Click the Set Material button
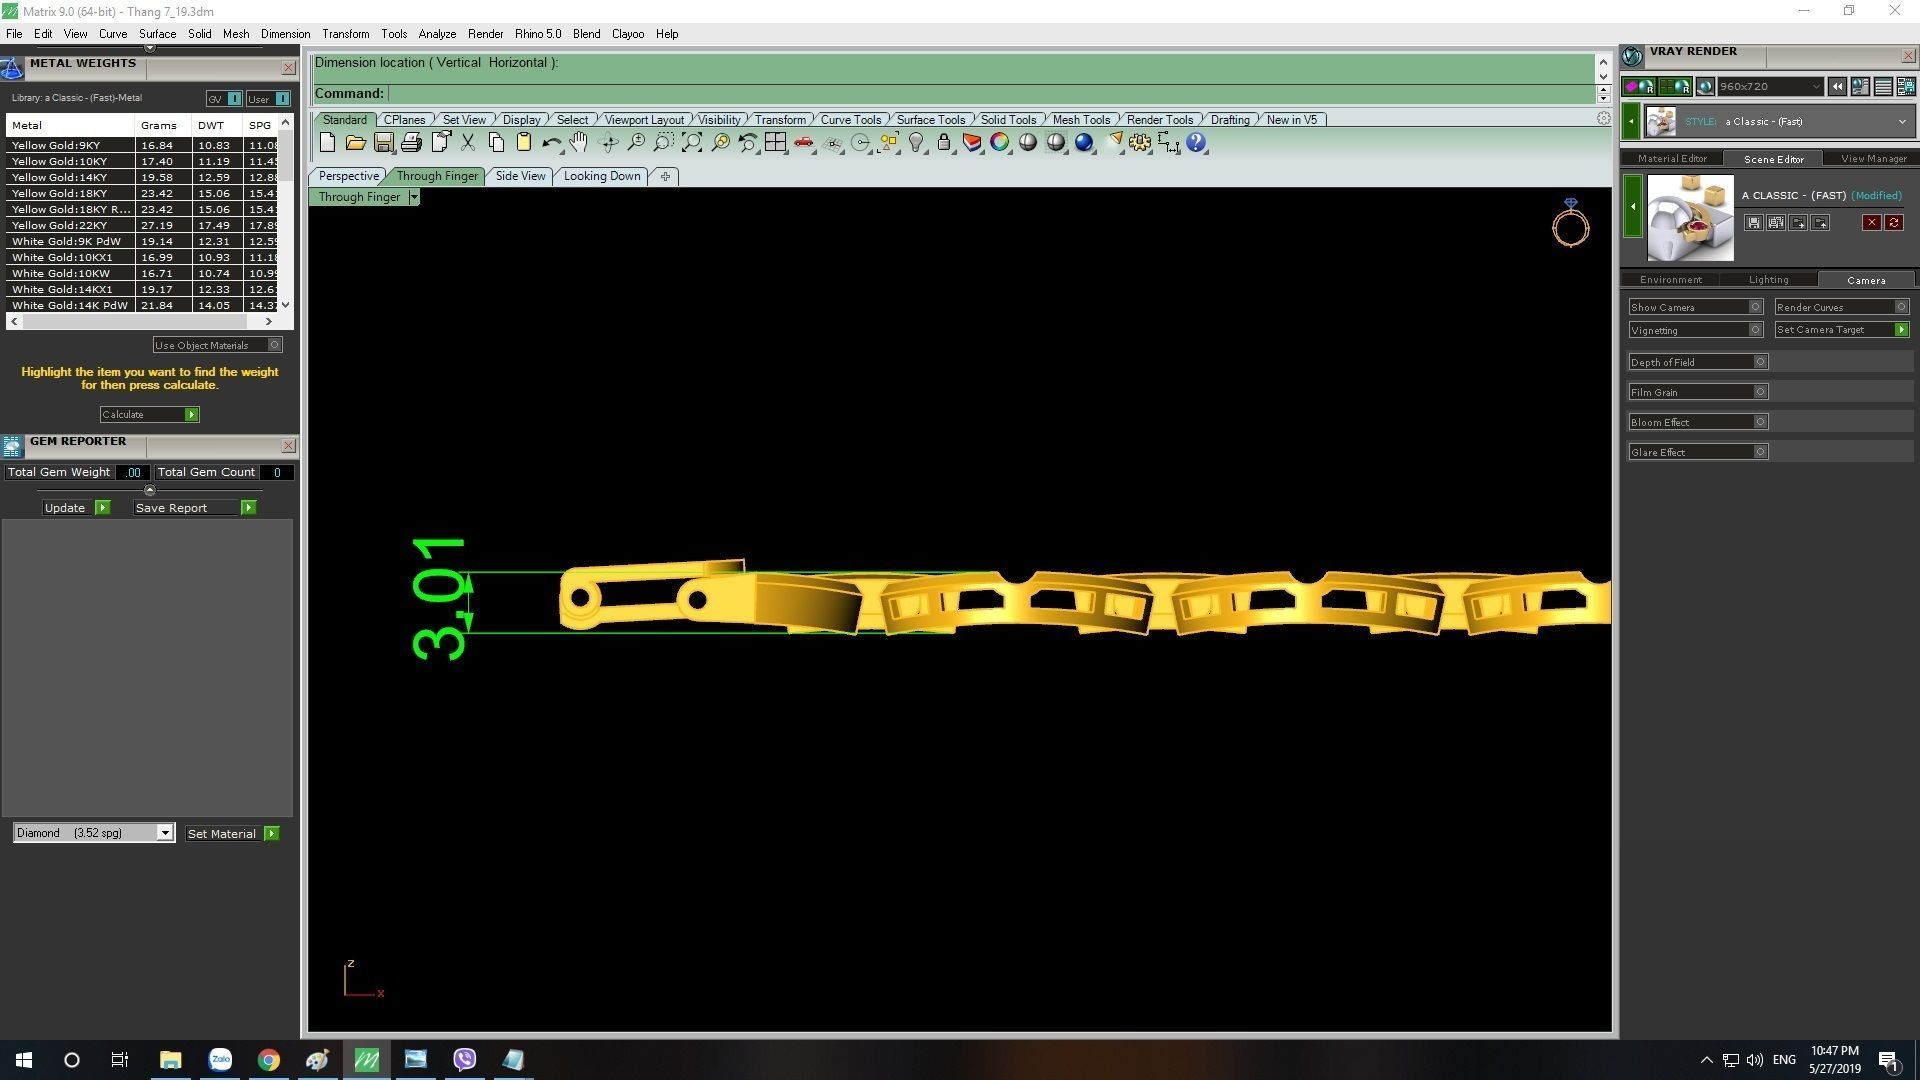Image resolution: width=1920 pixels, height=1080 pixels. 232,833
